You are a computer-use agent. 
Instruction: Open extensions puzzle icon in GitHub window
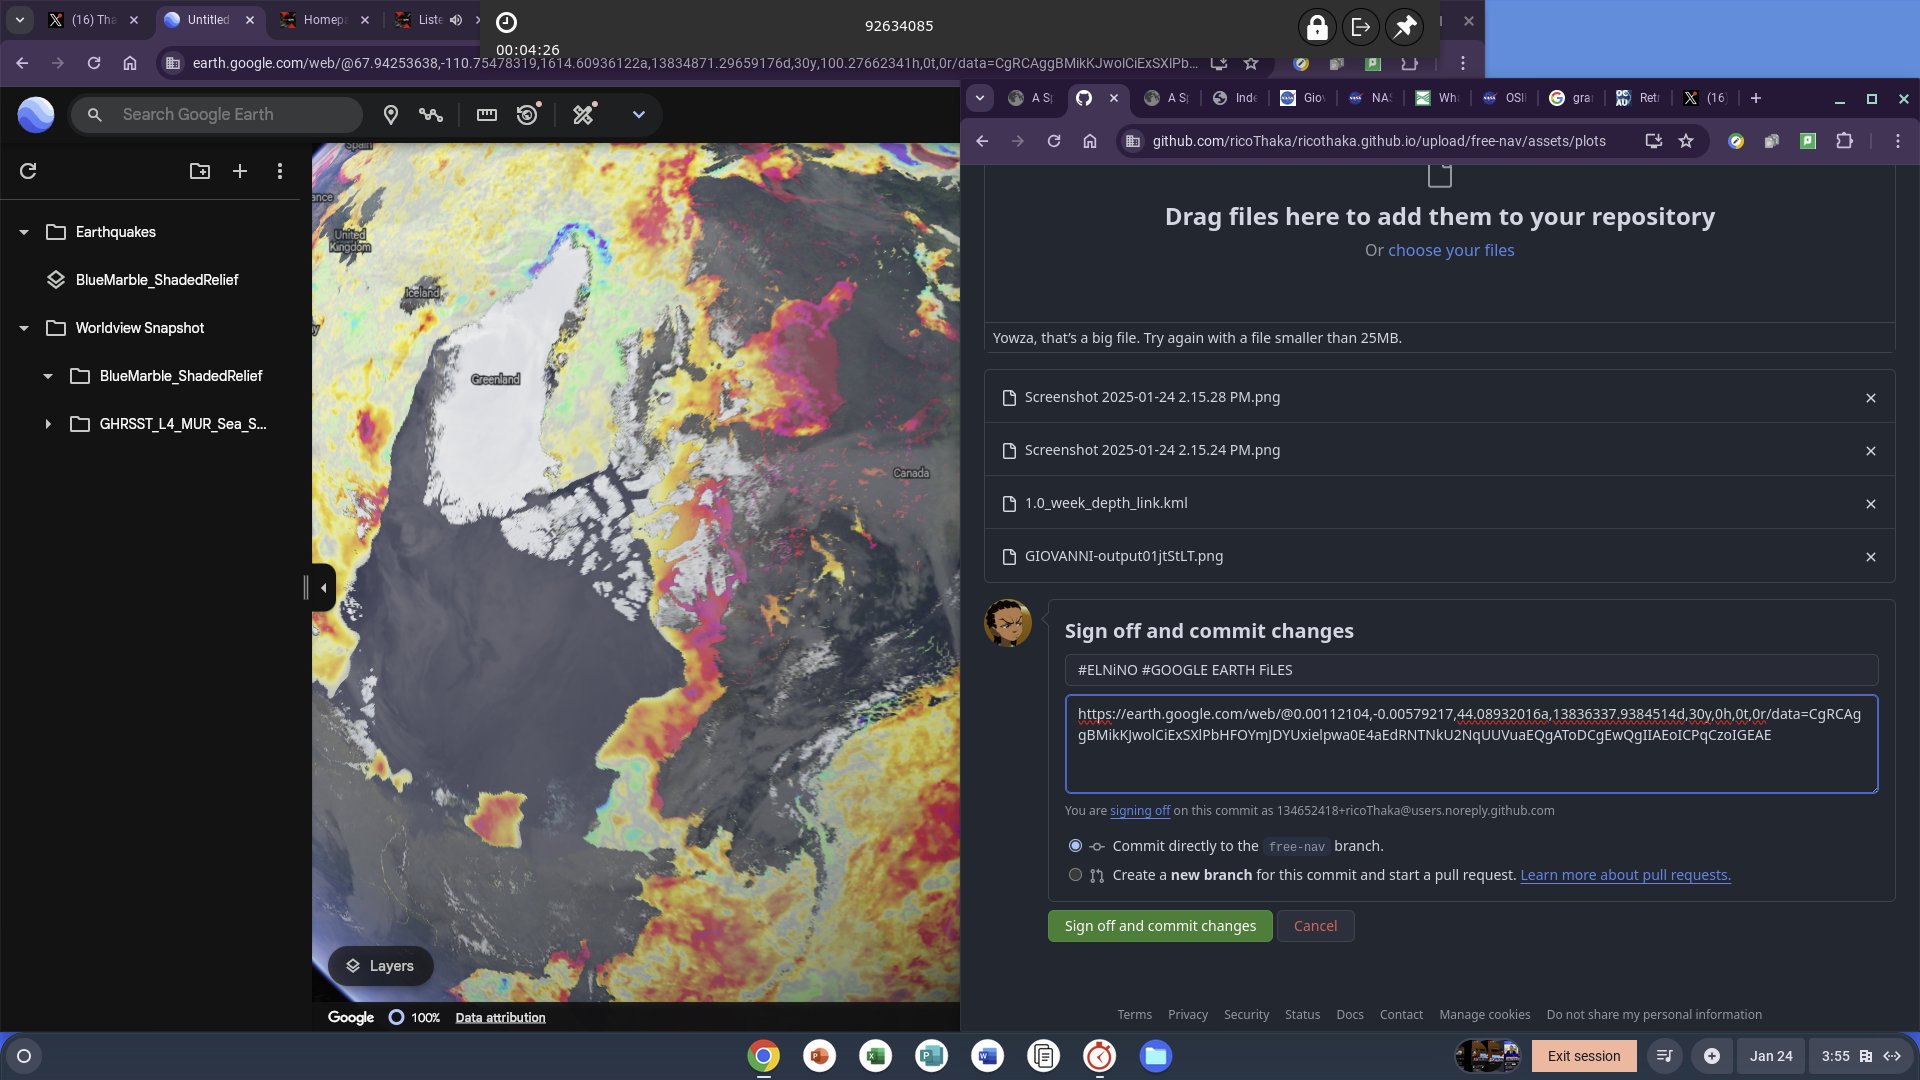1845,141
